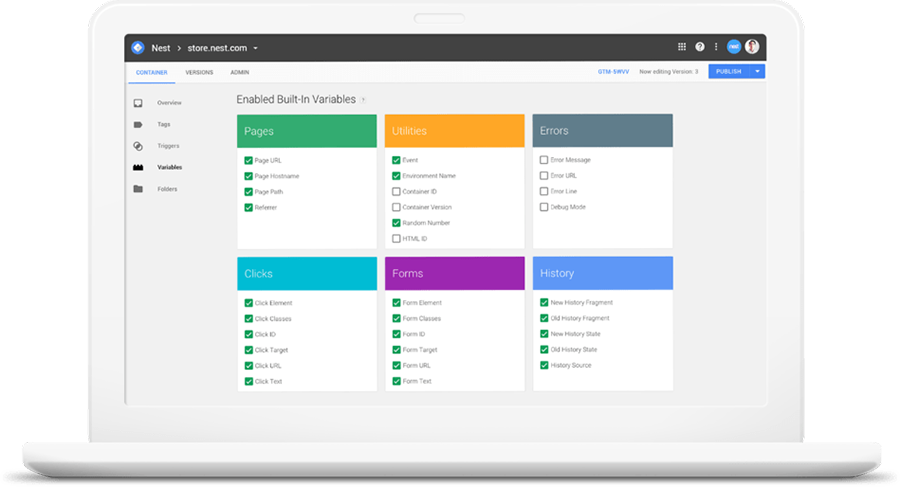900x487 pixels.
Task: Go to Triggers via sidebar icon
Action: [138, 146]
